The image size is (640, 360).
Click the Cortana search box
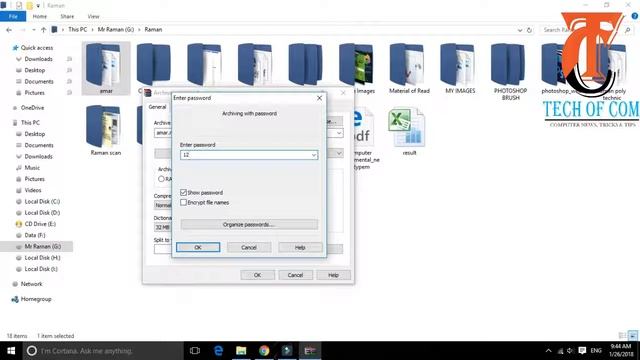point(103,351)
